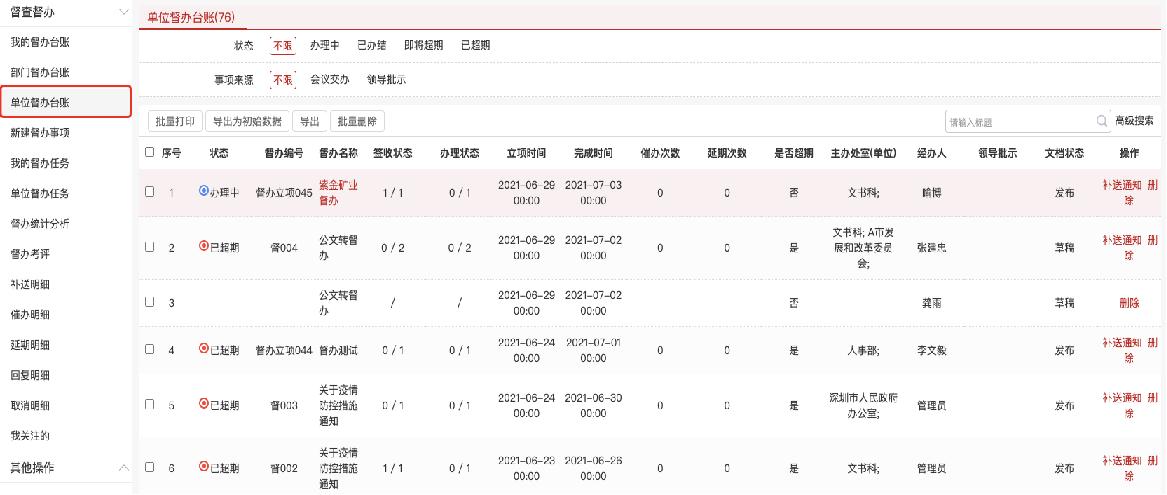Click the red 删除 link in row 3
This screenshot has width=1167, height=495.
point(1129,302)
